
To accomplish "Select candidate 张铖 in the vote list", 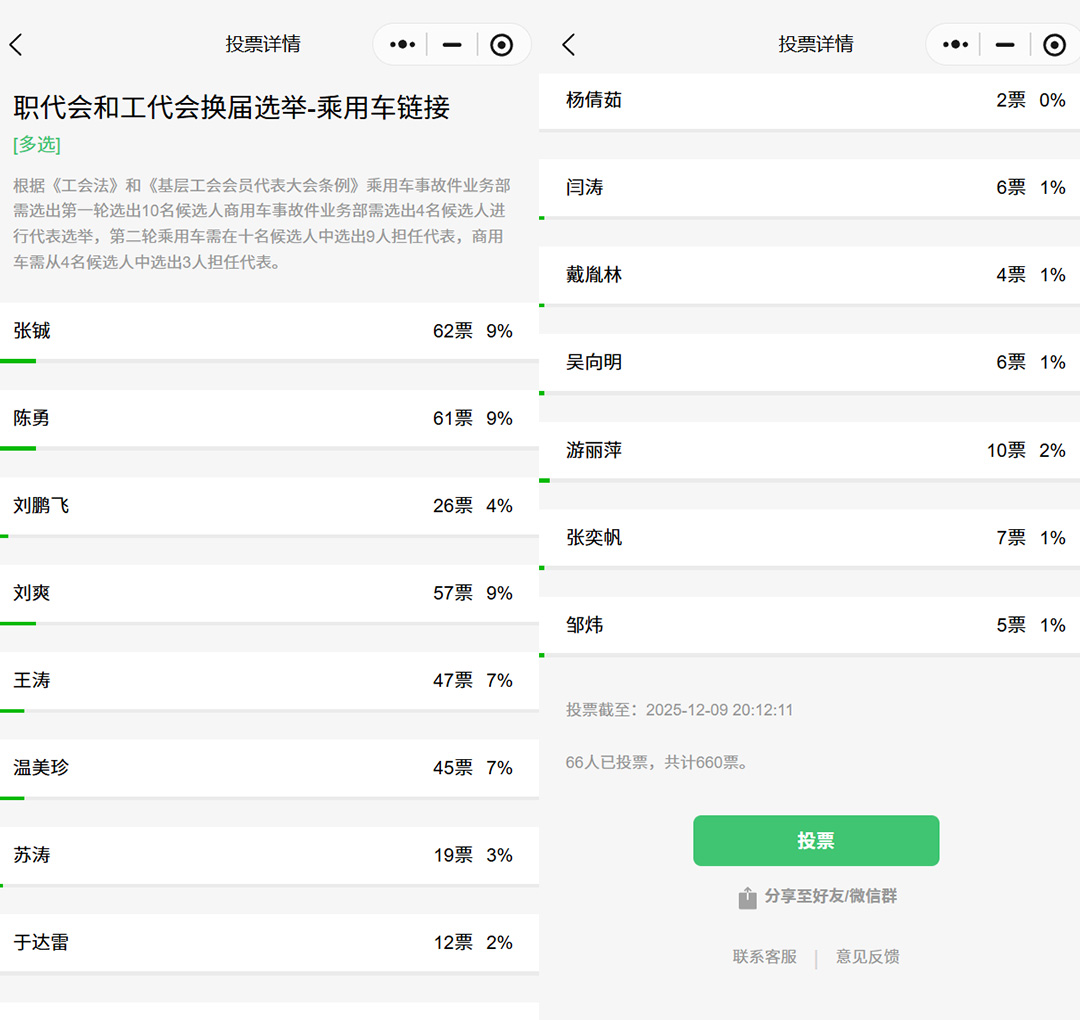I will click(x=270, y=331).
